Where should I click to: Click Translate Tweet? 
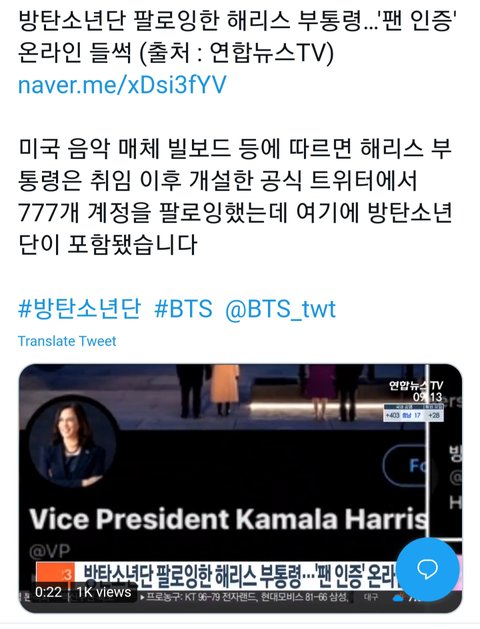click(x=67, y=341)
